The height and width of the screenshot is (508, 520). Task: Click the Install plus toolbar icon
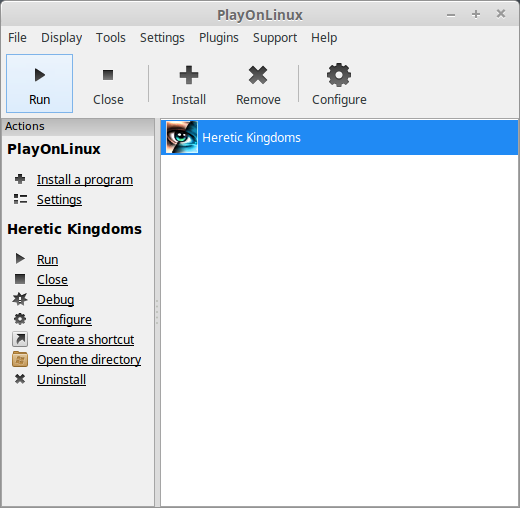pos(189,75)
